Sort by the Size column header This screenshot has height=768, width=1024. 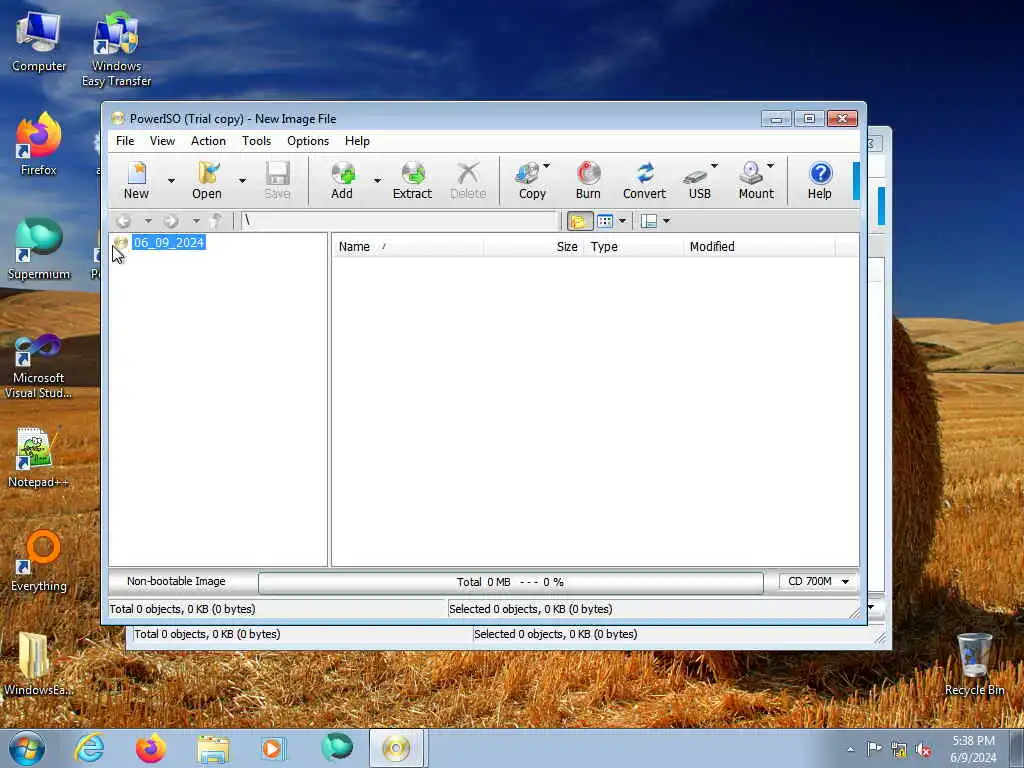(x=534, y=247)
